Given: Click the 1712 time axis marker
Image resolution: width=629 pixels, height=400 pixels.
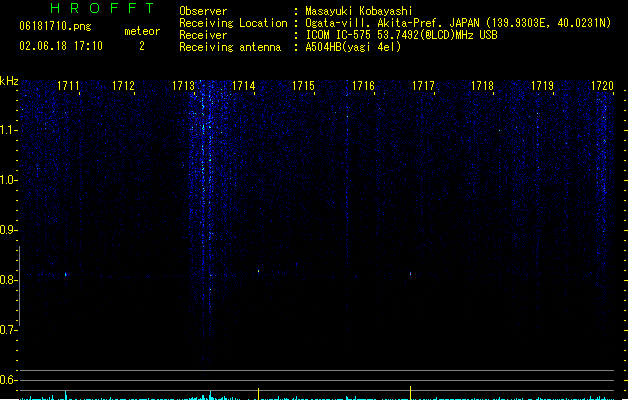Looking at the screenshot, I should coord(123,86).
